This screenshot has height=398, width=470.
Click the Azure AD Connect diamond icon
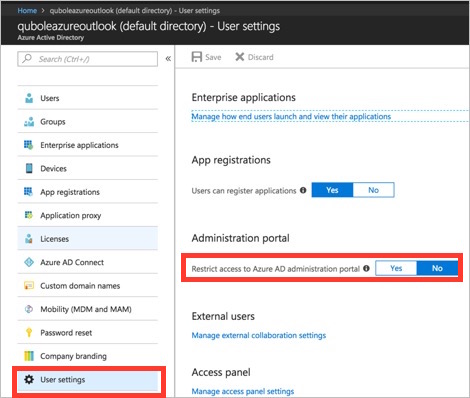(29, 262)
